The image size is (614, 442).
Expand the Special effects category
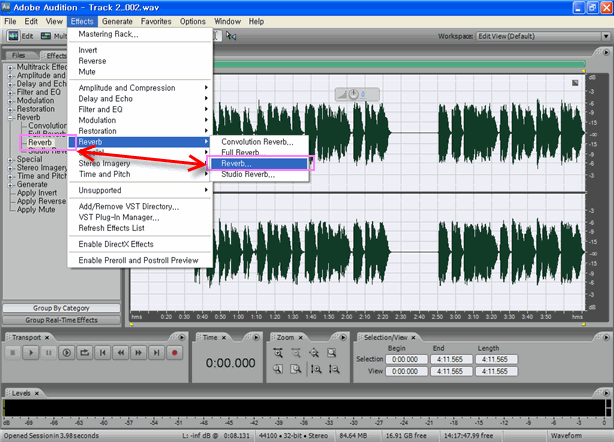tap(11, 160)
